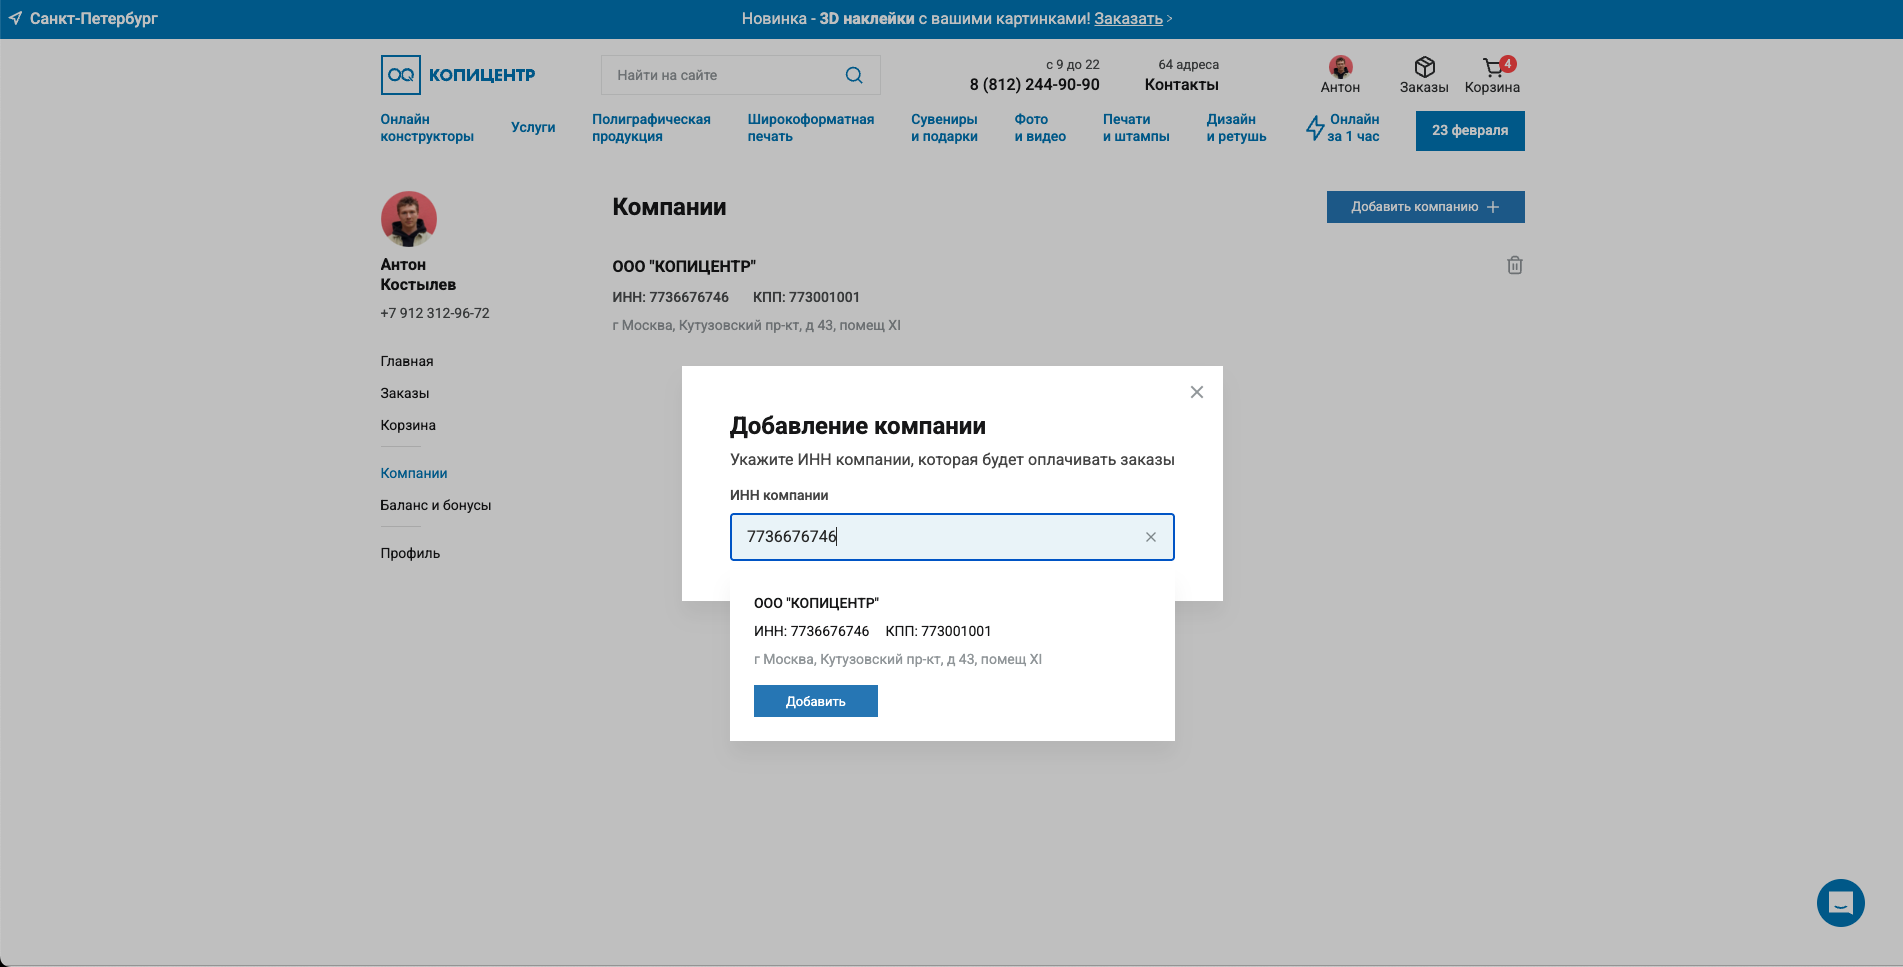Click the Антон avatar in header

click(x=1340, y=67)
